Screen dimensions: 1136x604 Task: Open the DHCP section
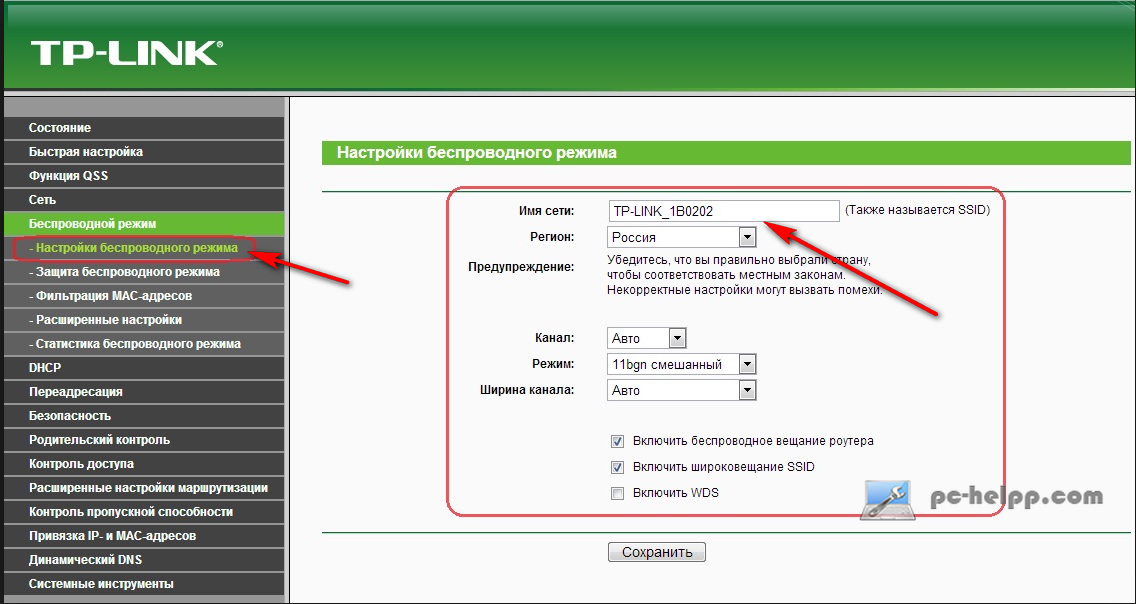[x=144, y=368]
